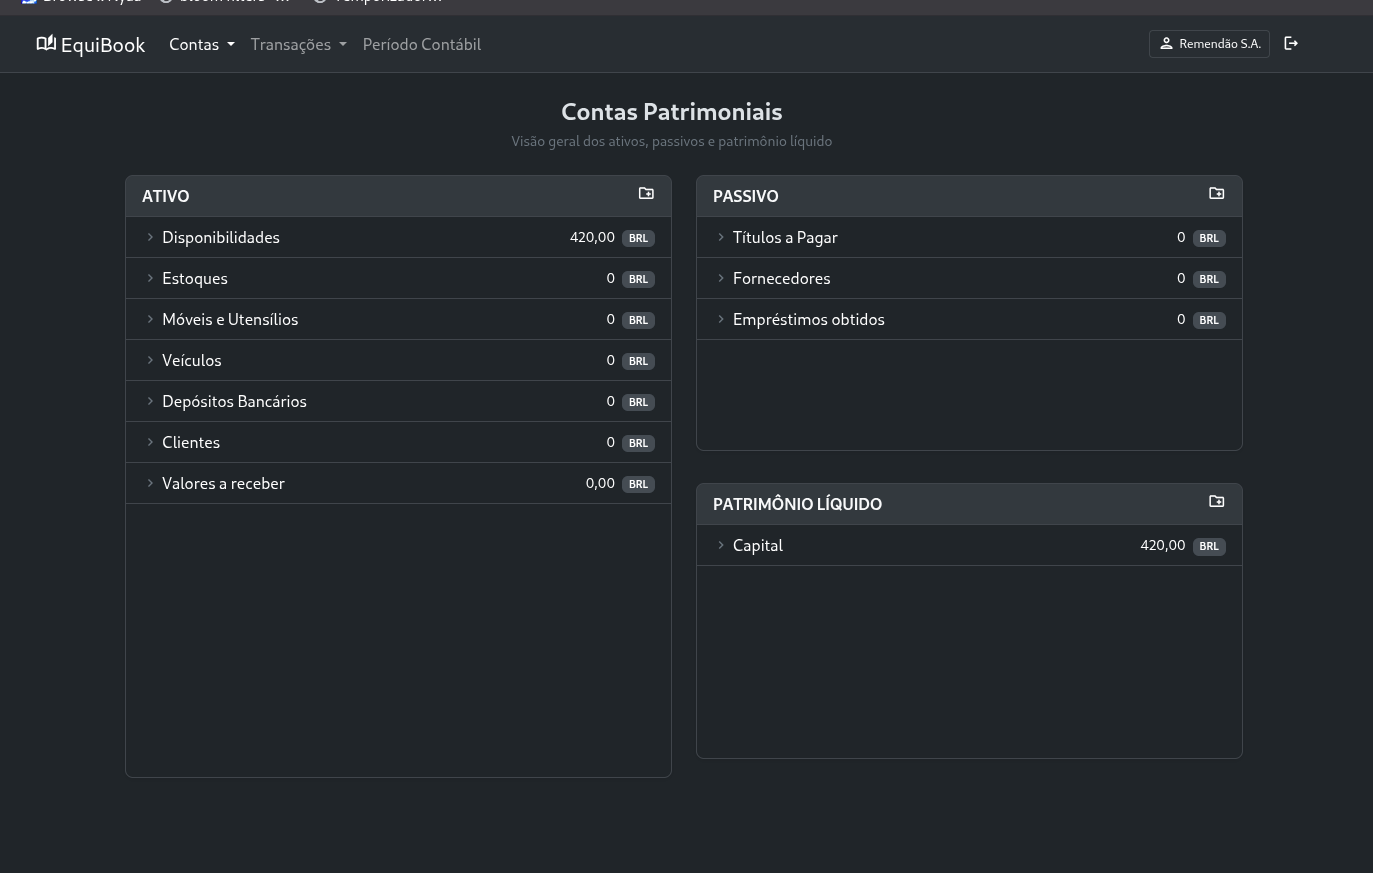Viewport: 1373px width, 873px height.
Task: Click the Empréstimos obtidos account link
Action: pyautogui.click(x=808, y=319)
